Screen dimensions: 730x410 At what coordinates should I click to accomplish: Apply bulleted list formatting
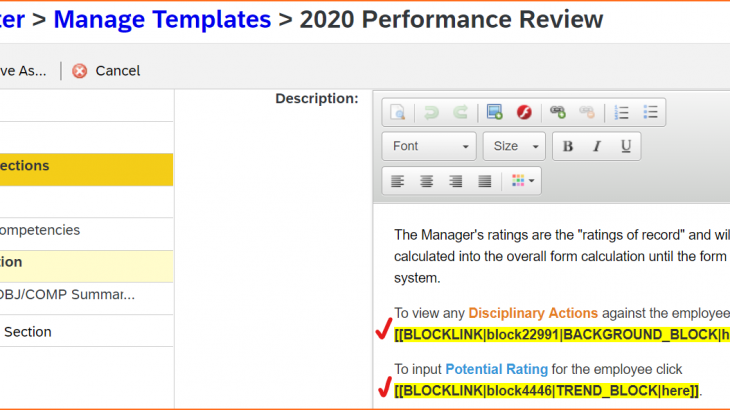(650, 112)
